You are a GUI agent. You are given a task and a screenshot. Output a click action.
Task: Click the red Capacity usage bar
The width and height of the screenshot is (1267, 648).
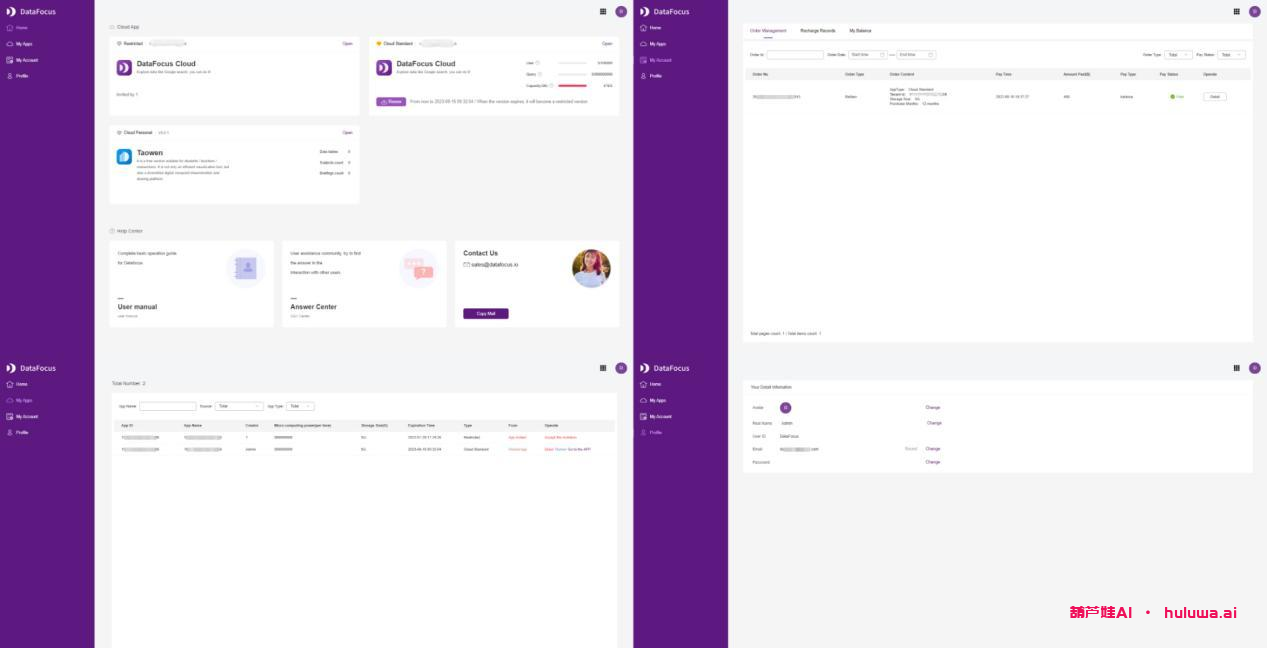click(572, 86)
